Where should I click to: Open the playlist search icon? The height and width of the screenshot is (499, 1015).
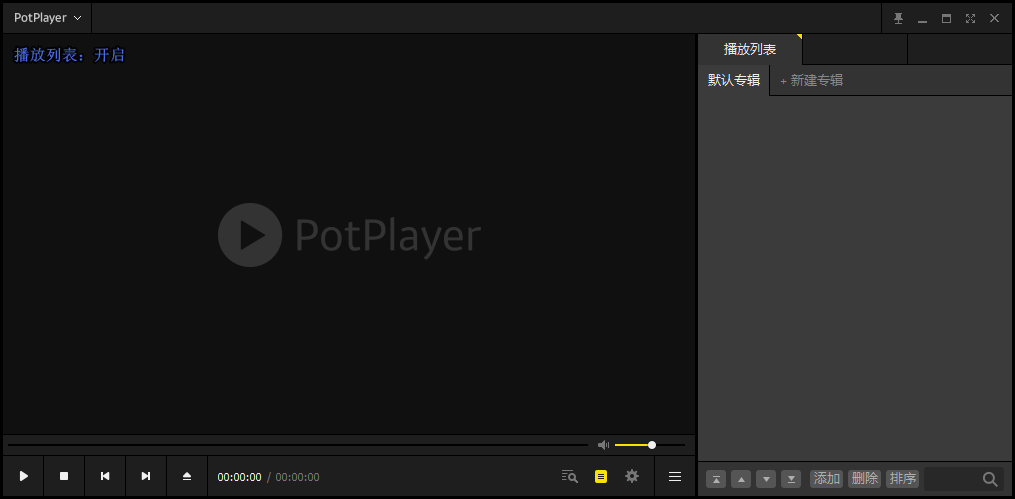569,477
